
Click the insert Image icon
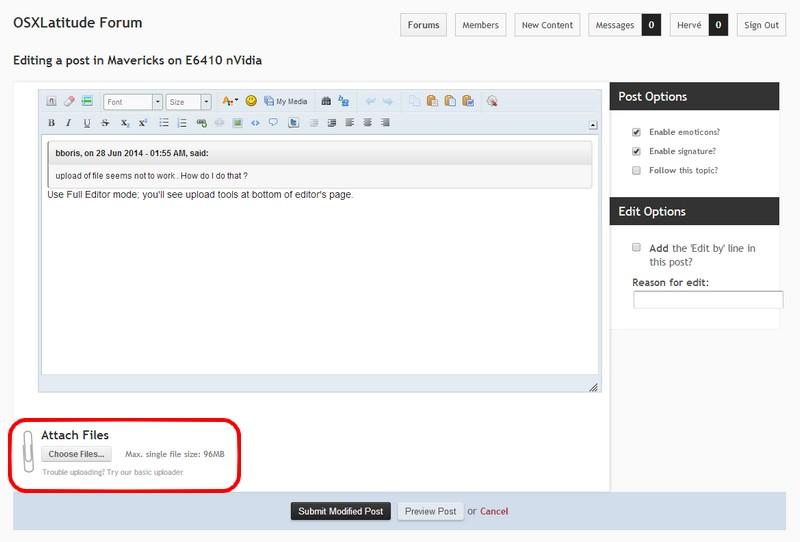pos(237,122)
